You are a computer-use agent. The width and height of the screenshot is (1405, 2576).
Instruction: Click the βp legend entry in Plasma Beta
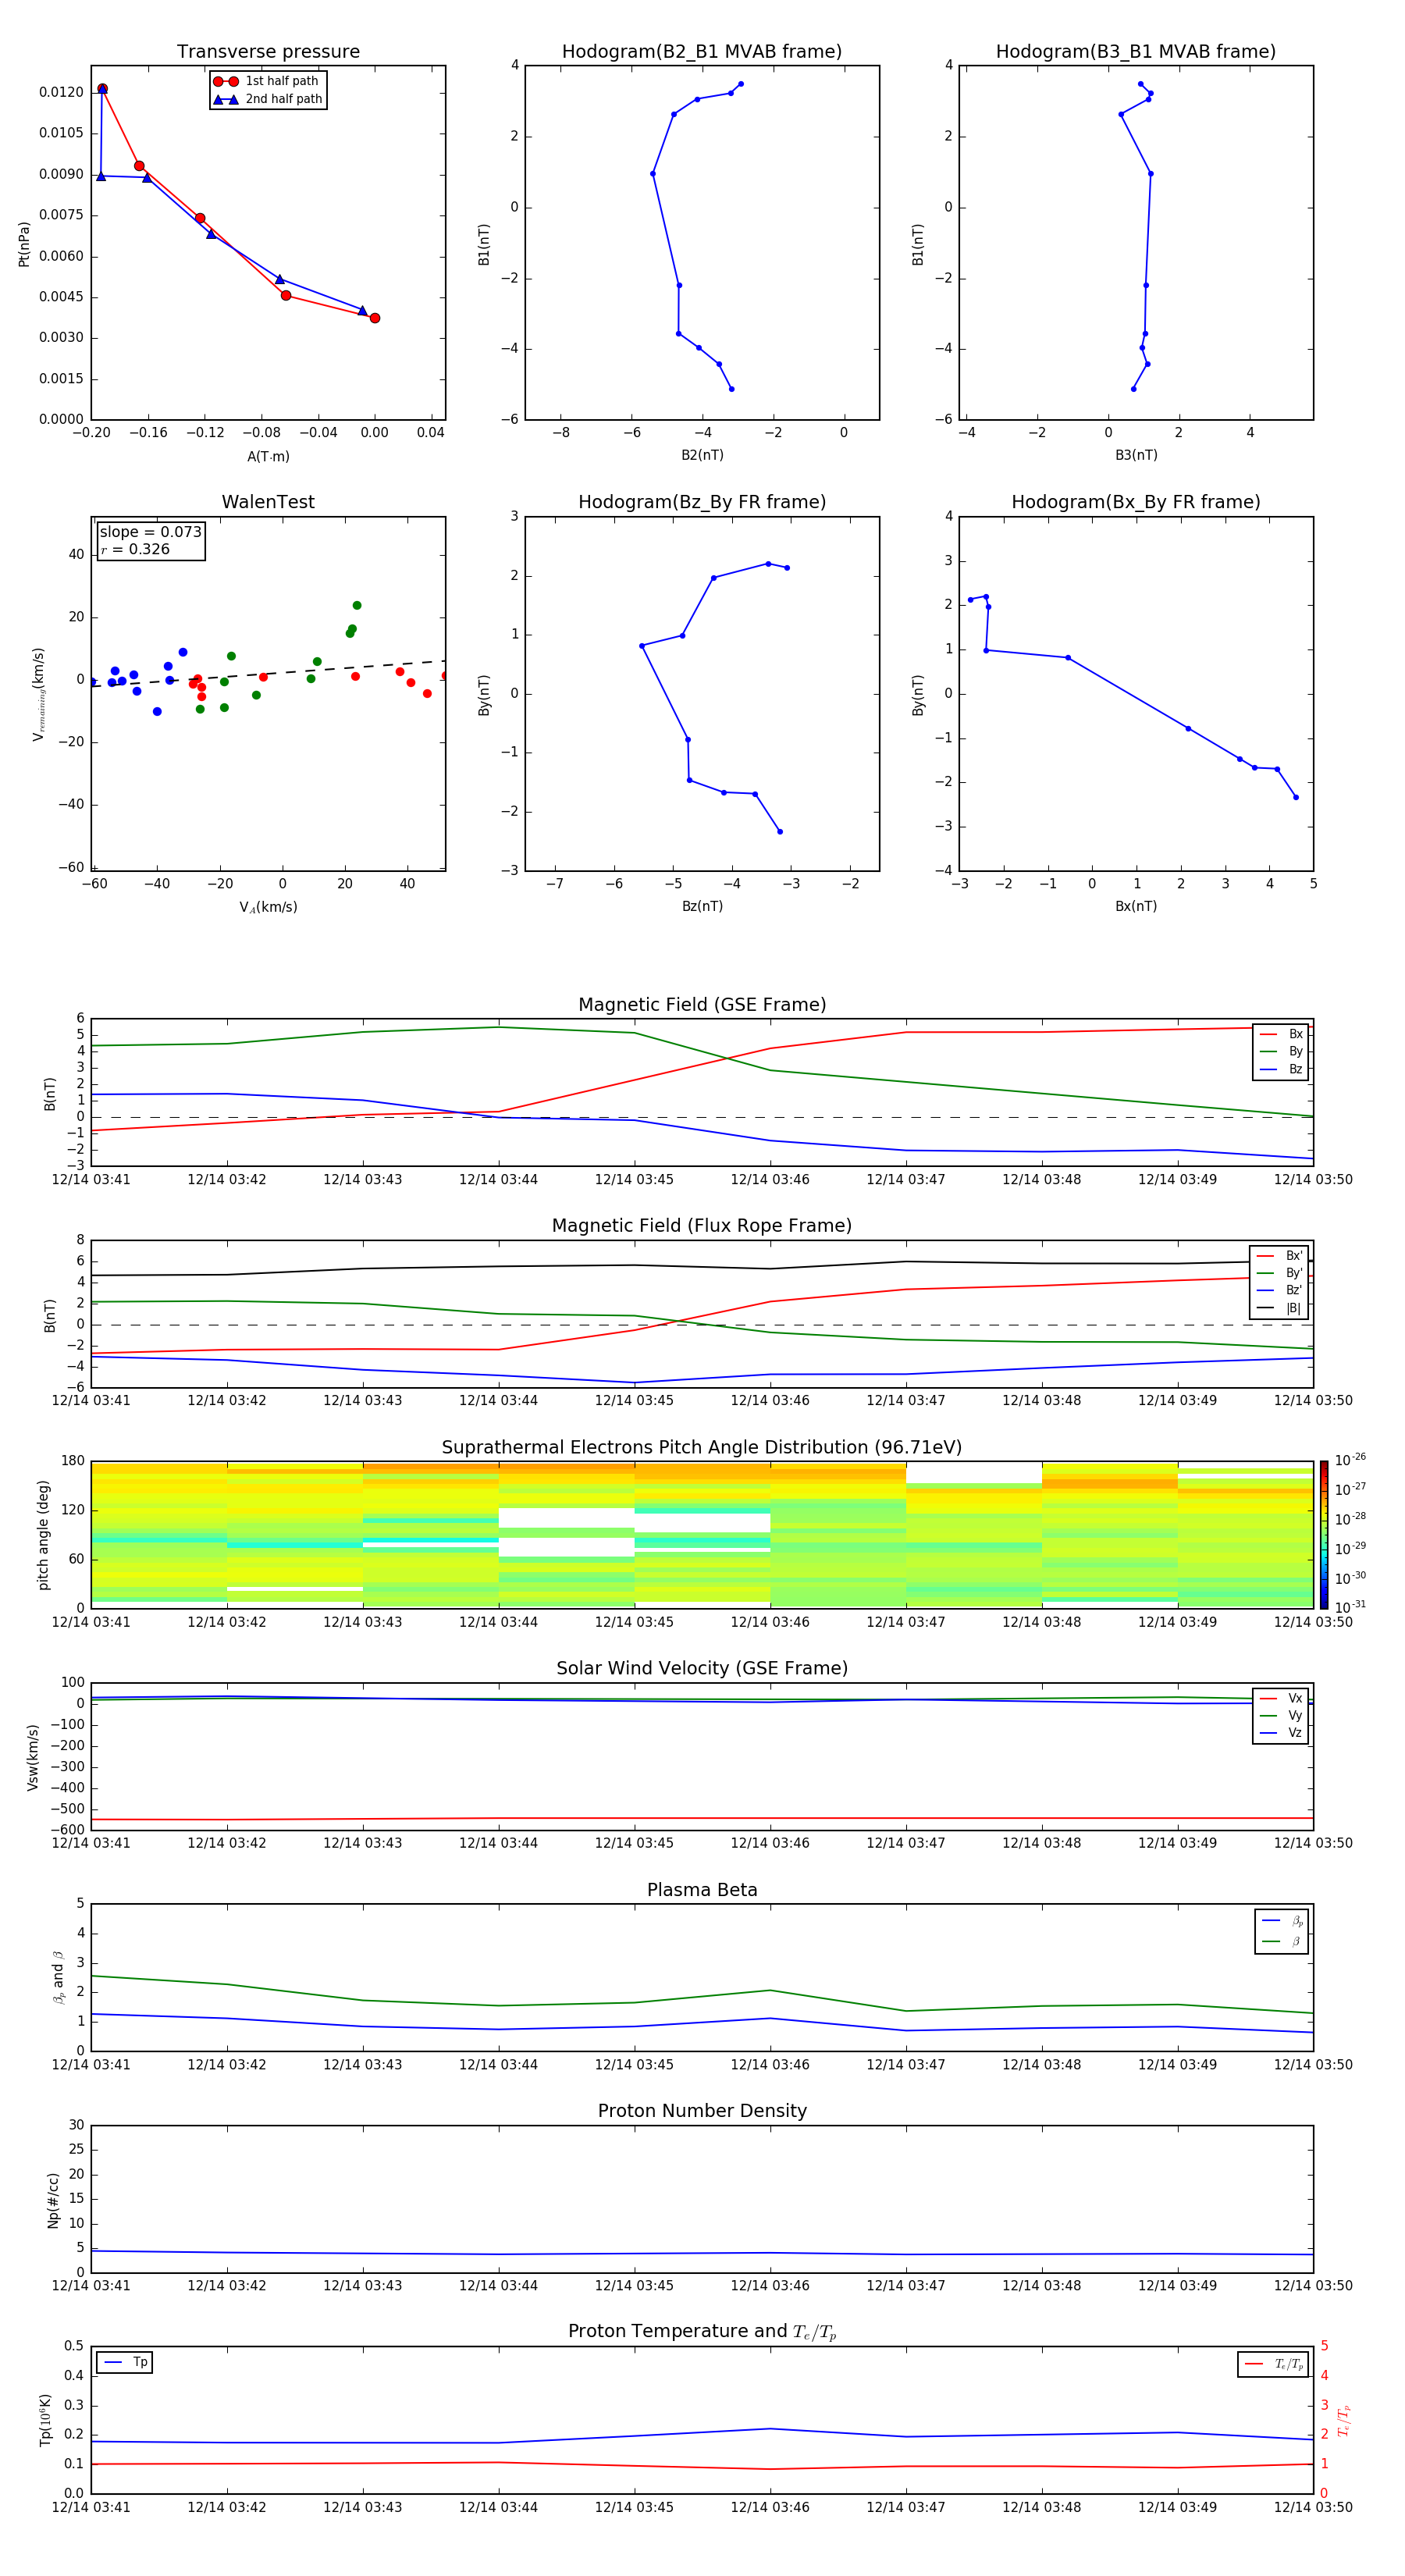1282,1921
